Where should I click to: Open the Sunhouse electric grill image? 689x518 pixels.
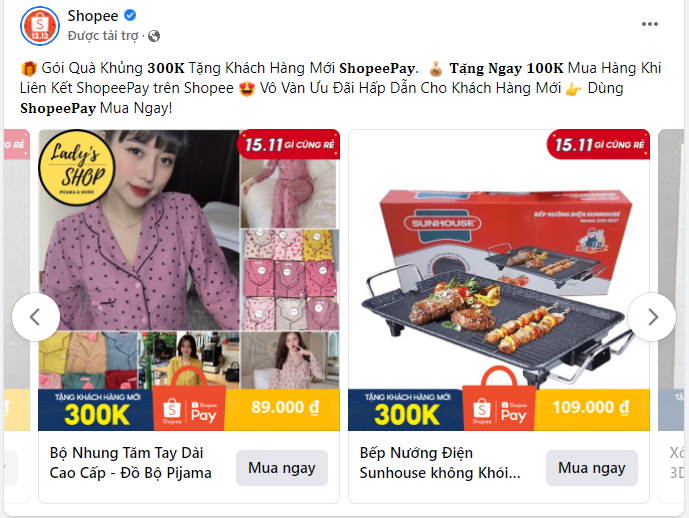point(499,280)
